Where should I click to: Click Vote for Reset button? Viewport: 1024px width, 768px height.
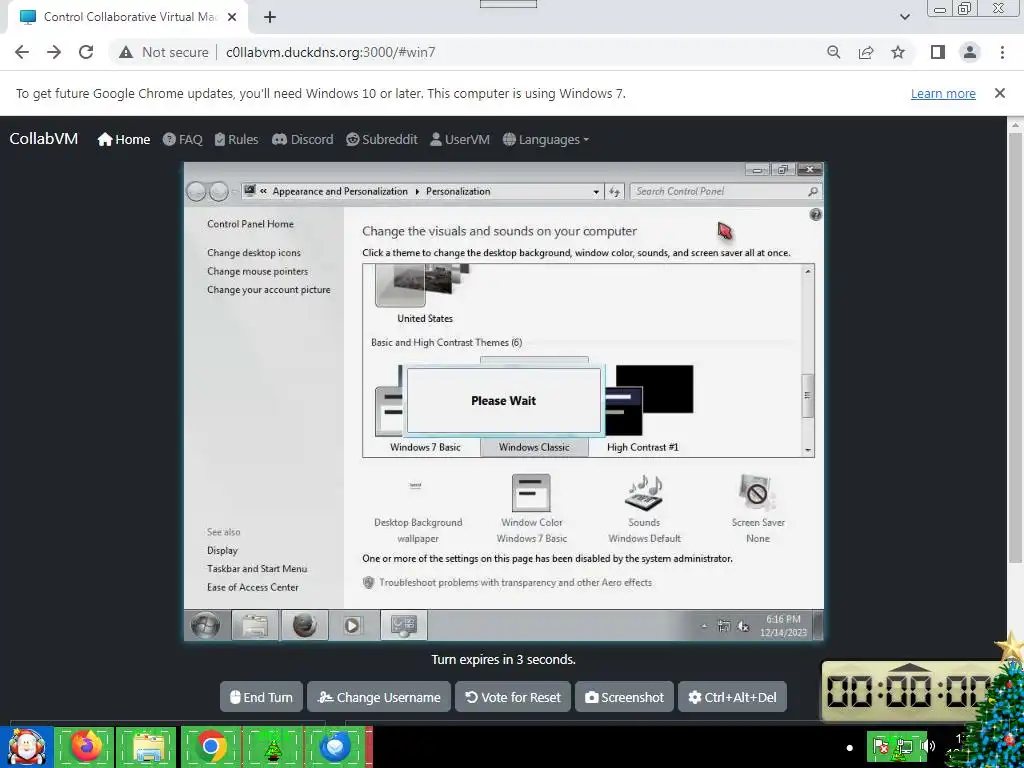click(x=513, y=697)
